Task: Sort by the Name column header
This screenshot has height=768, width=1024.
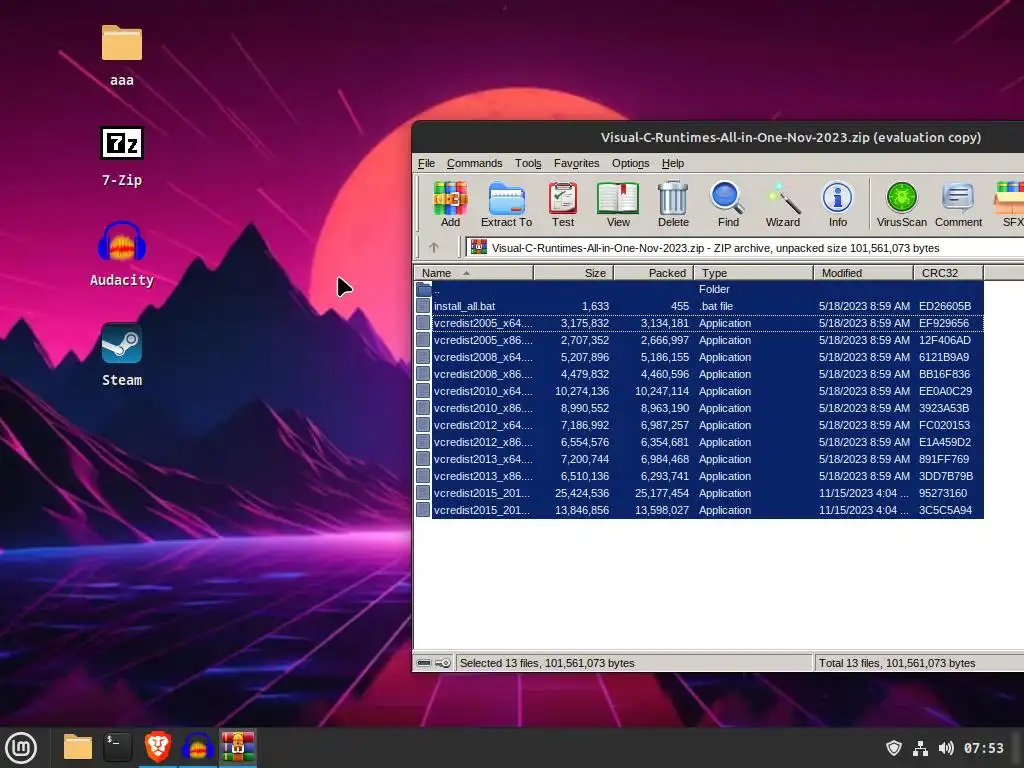Action: pyautogui.click(x=473, y=273)
